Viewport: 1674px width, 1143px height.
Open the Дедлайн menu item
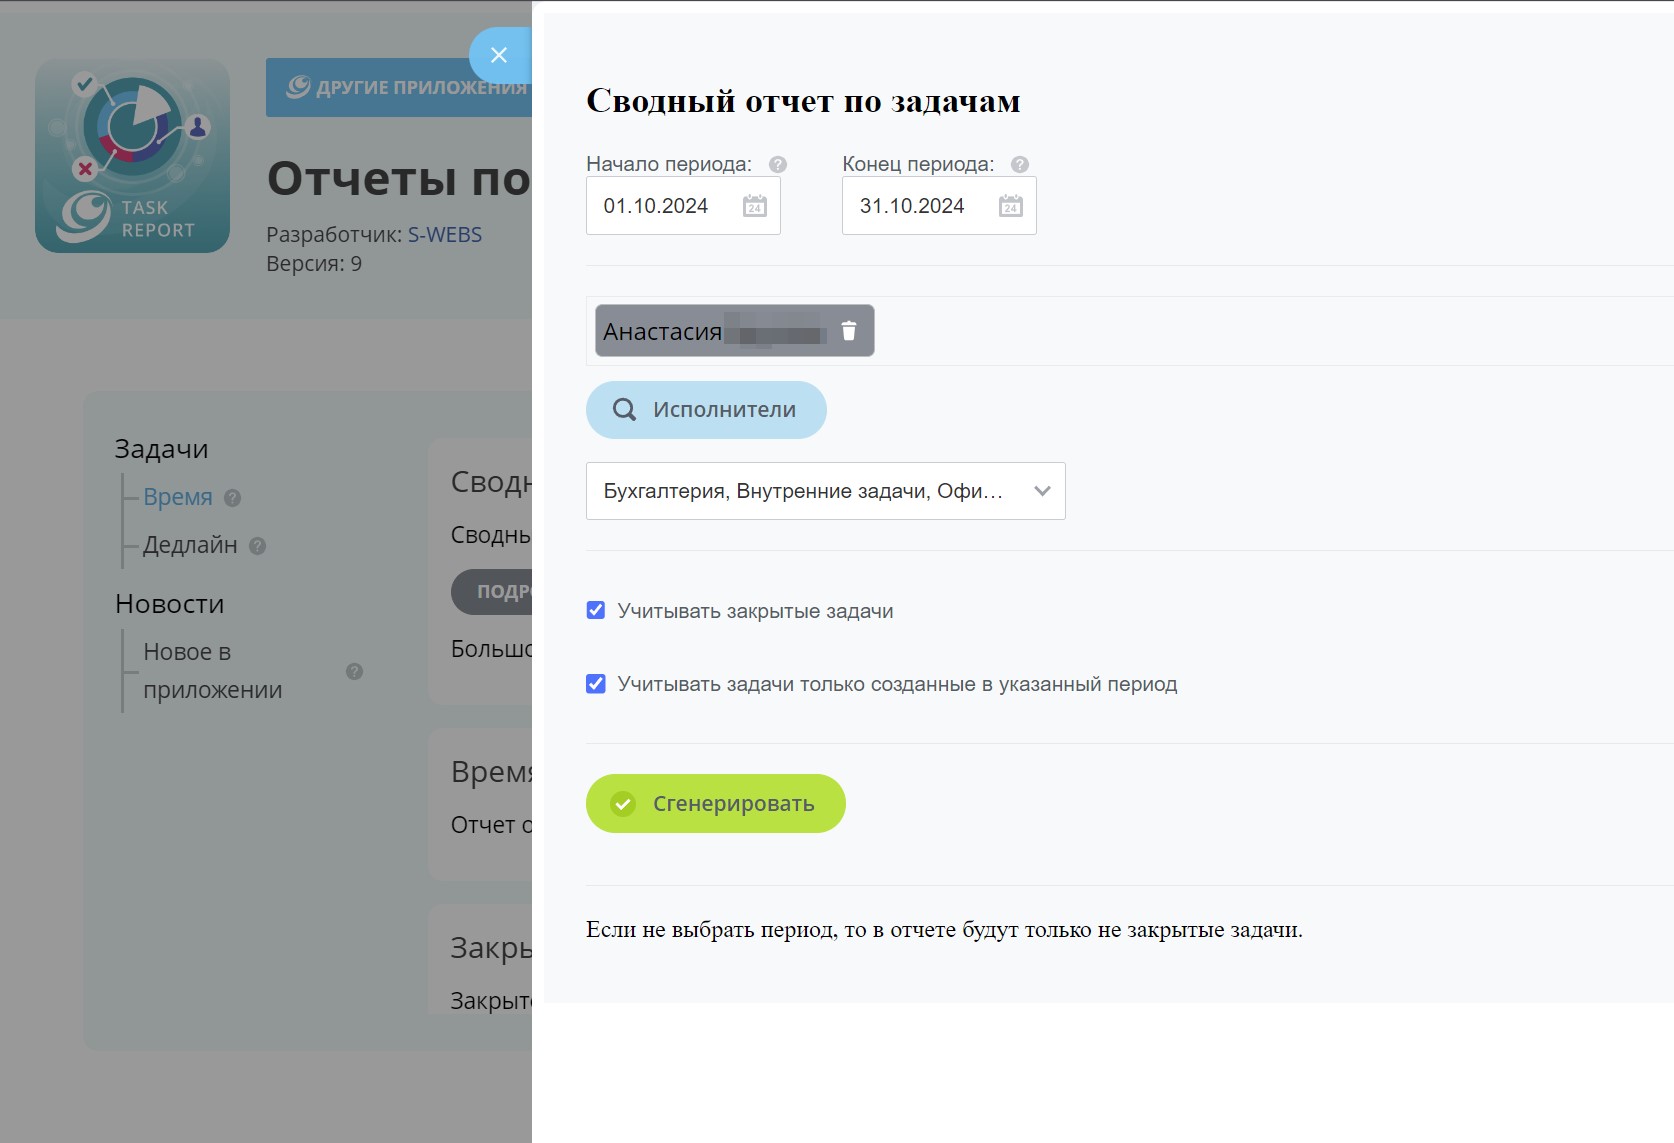[x=190, y=545]
